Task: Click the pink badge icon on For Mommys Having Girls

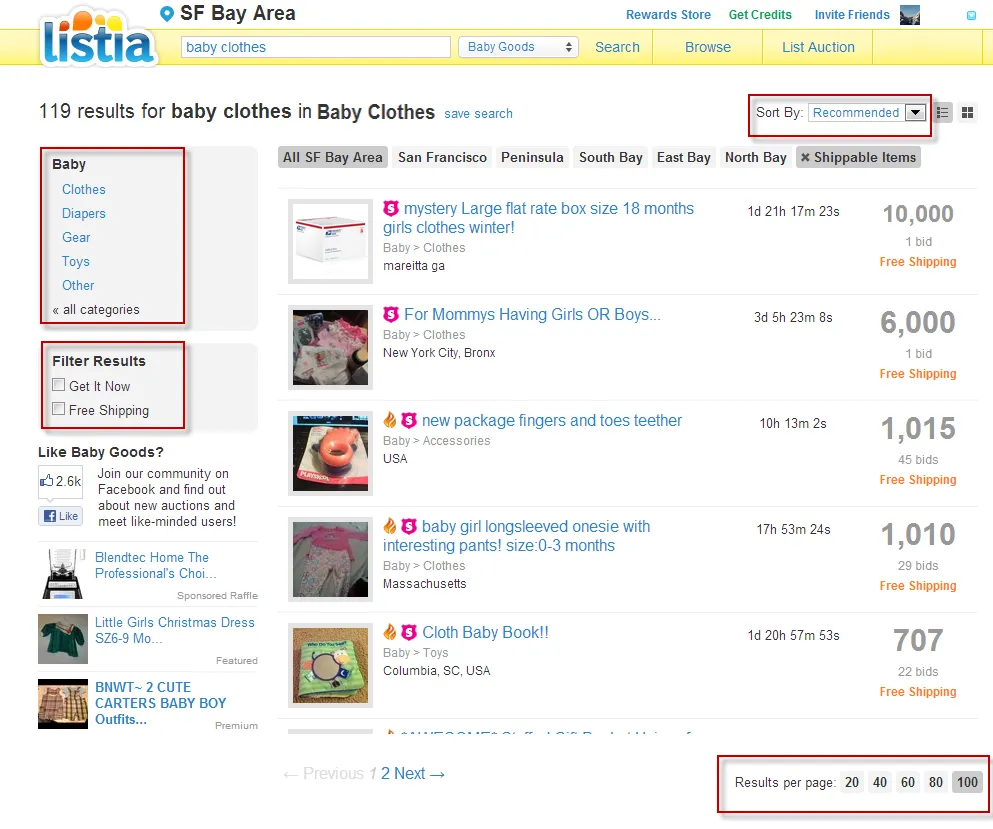Action: (x=391, y=313)
